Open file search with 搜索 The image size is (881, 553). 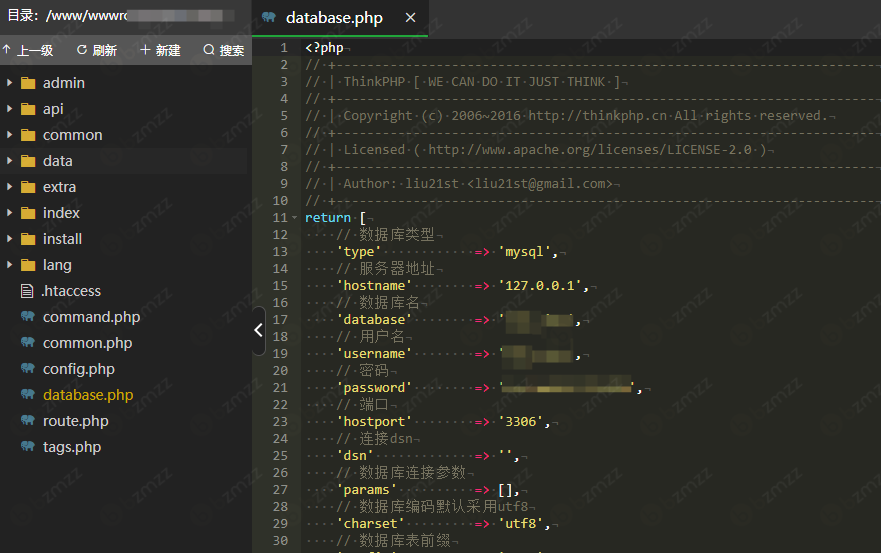coord(224,51)
